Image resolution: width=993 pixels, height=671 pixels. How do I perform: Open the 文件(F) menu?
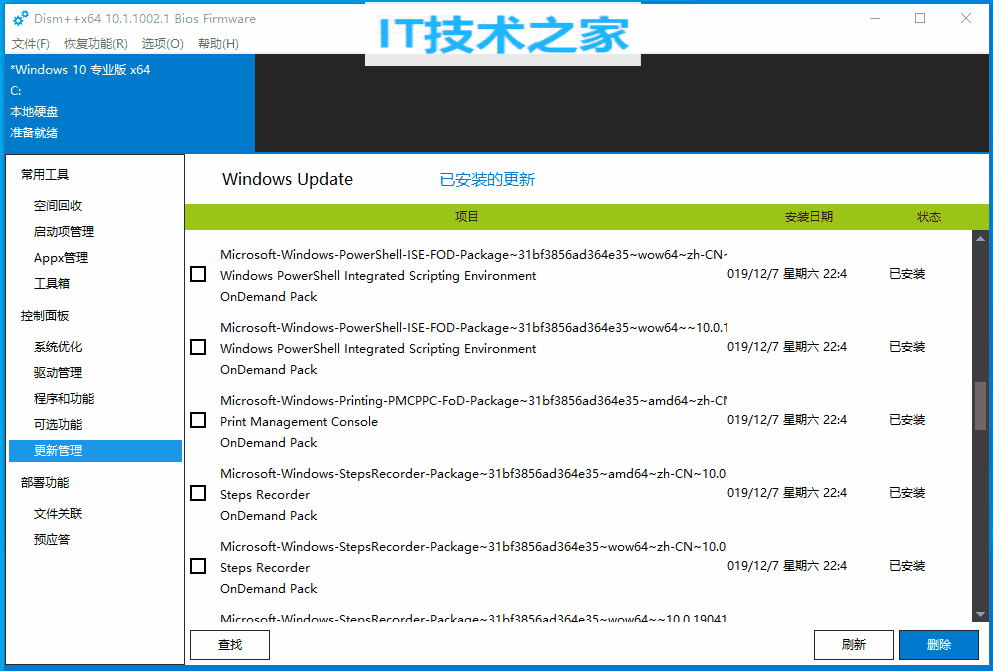(x=30, y=44)
